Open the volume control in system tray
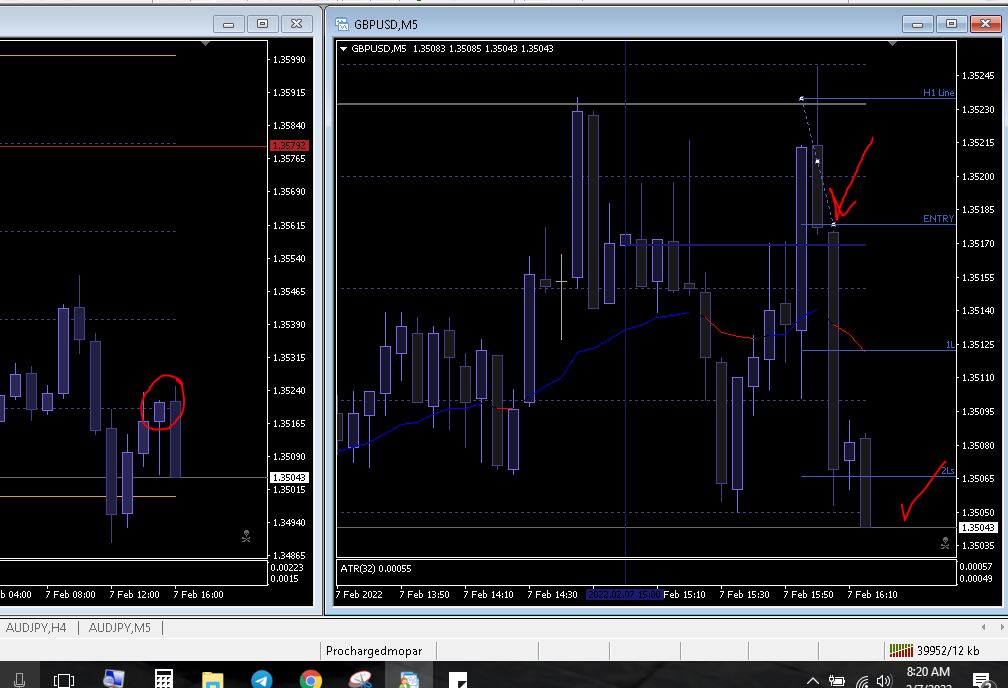This screenshot has height=688, width=1008. [x=885, y=681]
